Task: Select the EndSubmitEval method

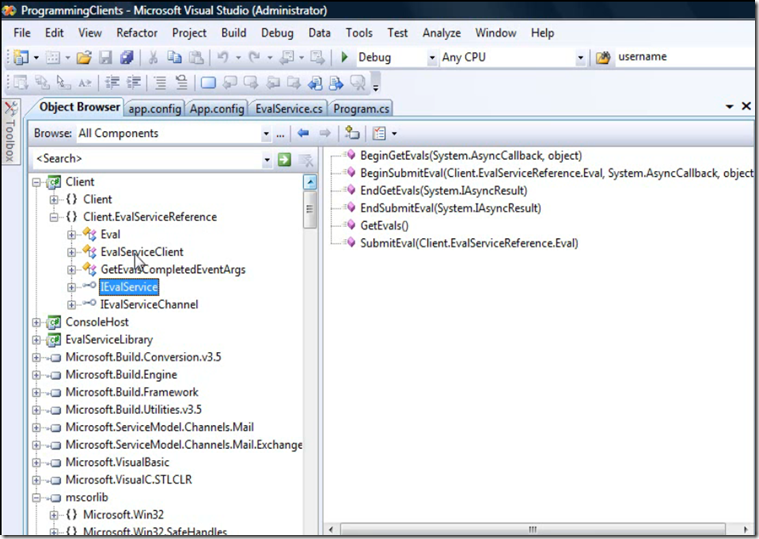Action: 451,208
